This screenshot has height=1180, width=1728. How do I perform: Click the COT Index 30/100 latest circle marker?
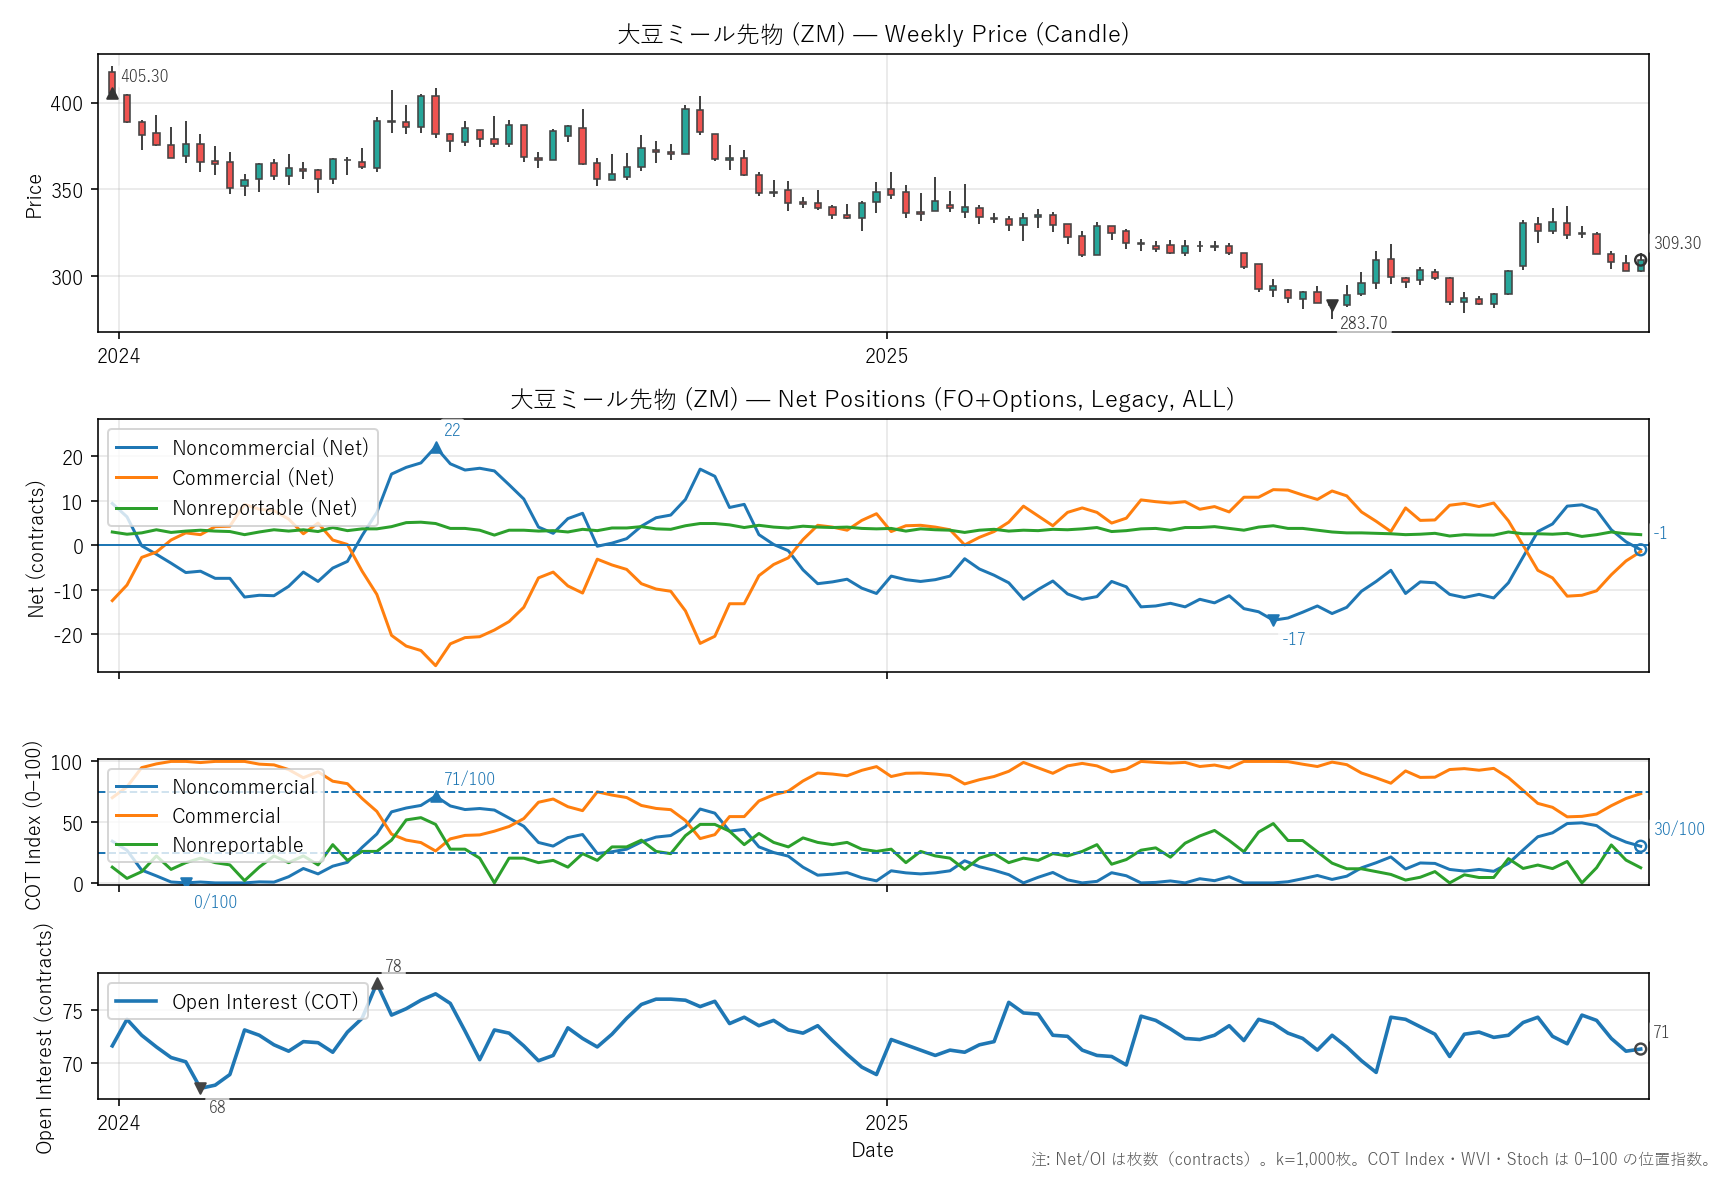1640,847
